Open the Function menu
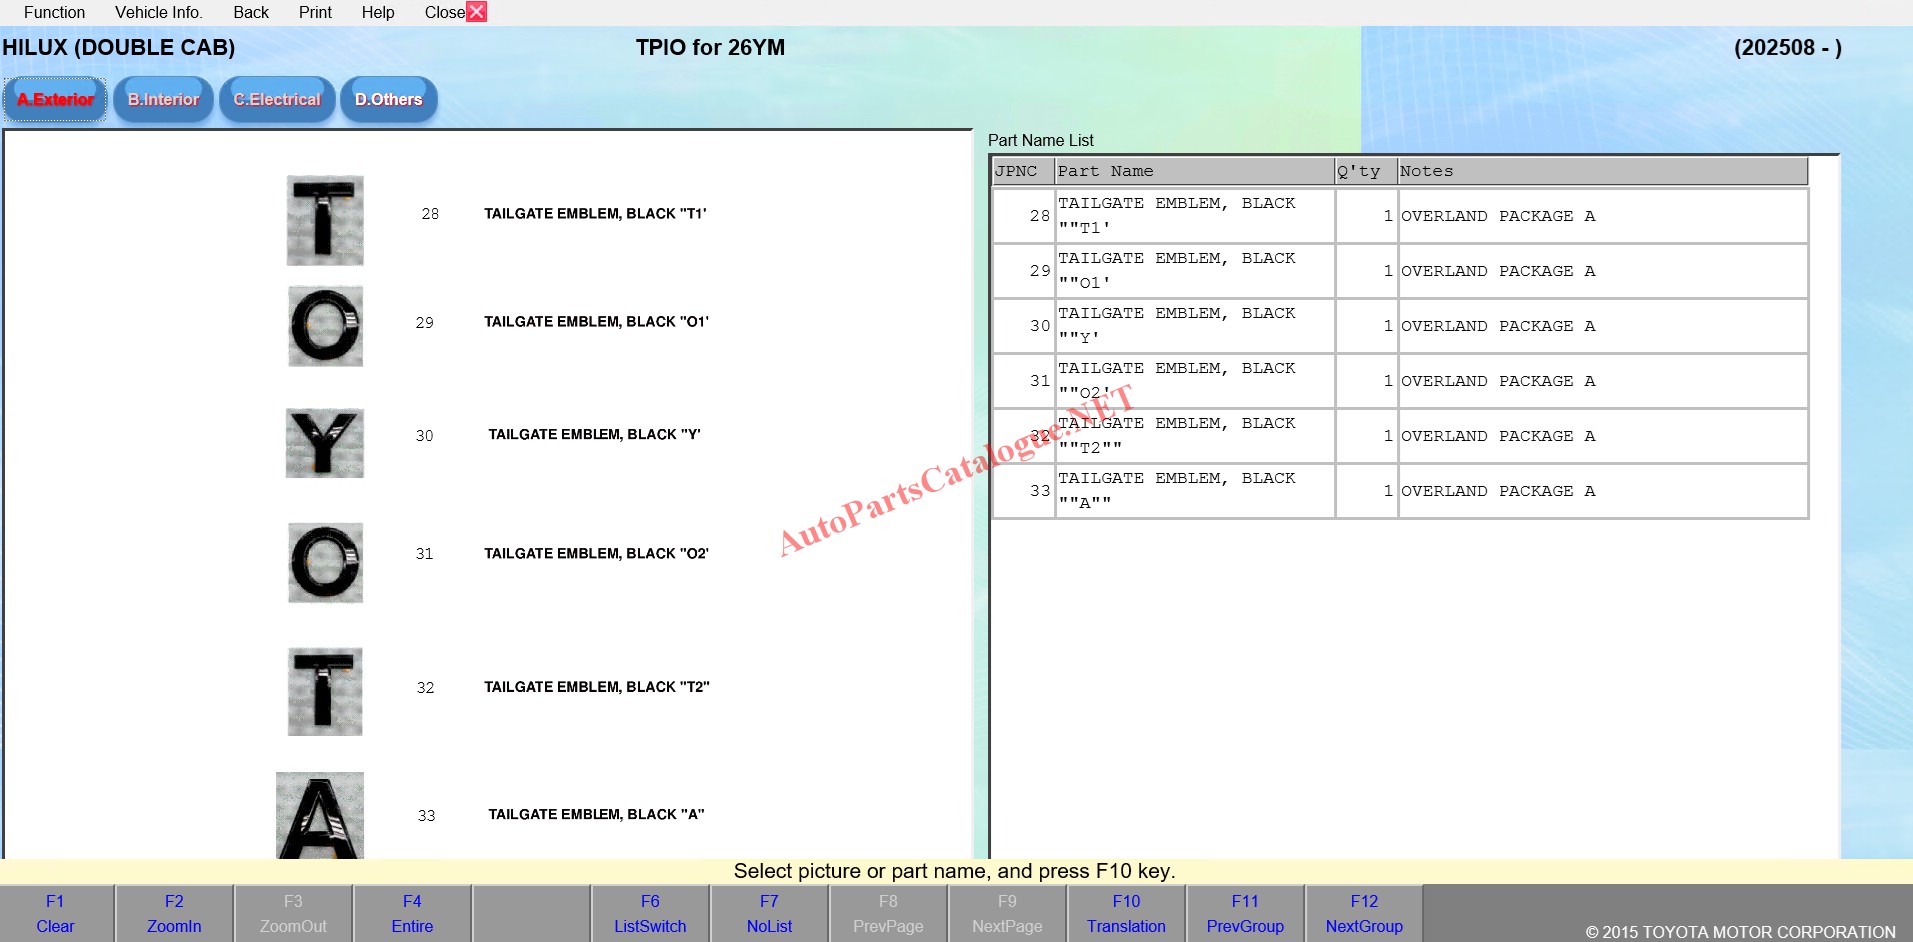The height and width of the screenshot is (942, 1913). 54,12
